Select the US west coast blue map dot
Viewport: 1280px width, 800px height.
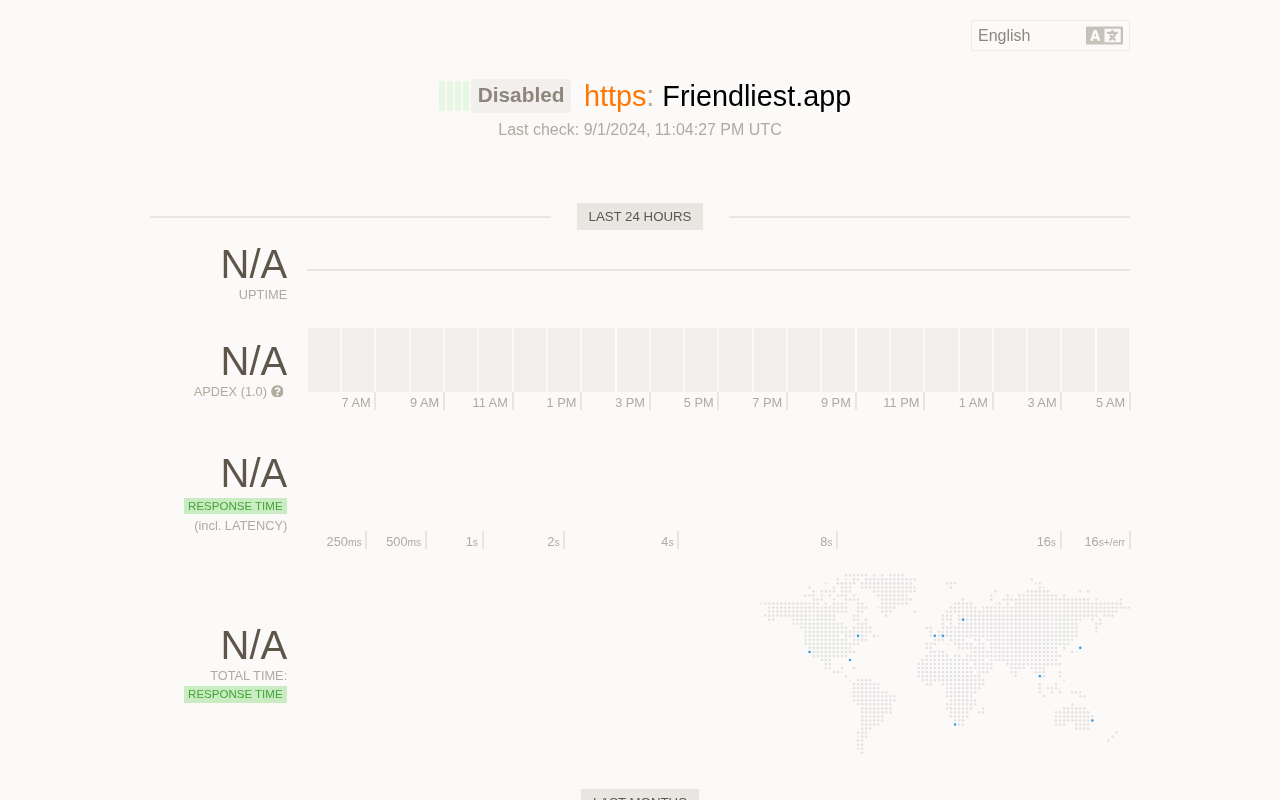click(809, 652)
